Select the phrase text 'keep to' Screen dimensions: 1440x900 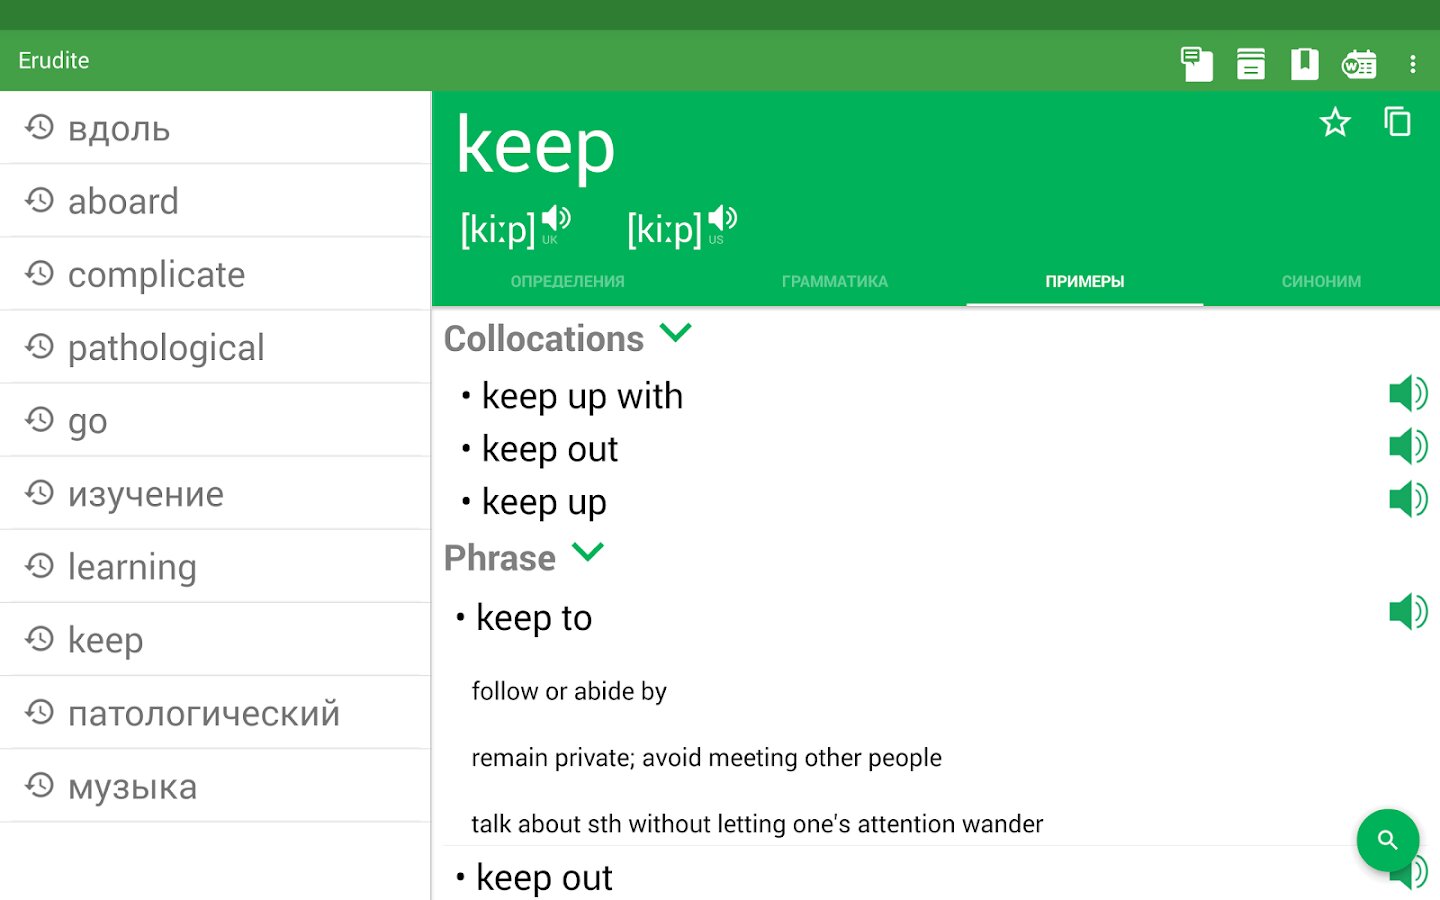point(534,619)
